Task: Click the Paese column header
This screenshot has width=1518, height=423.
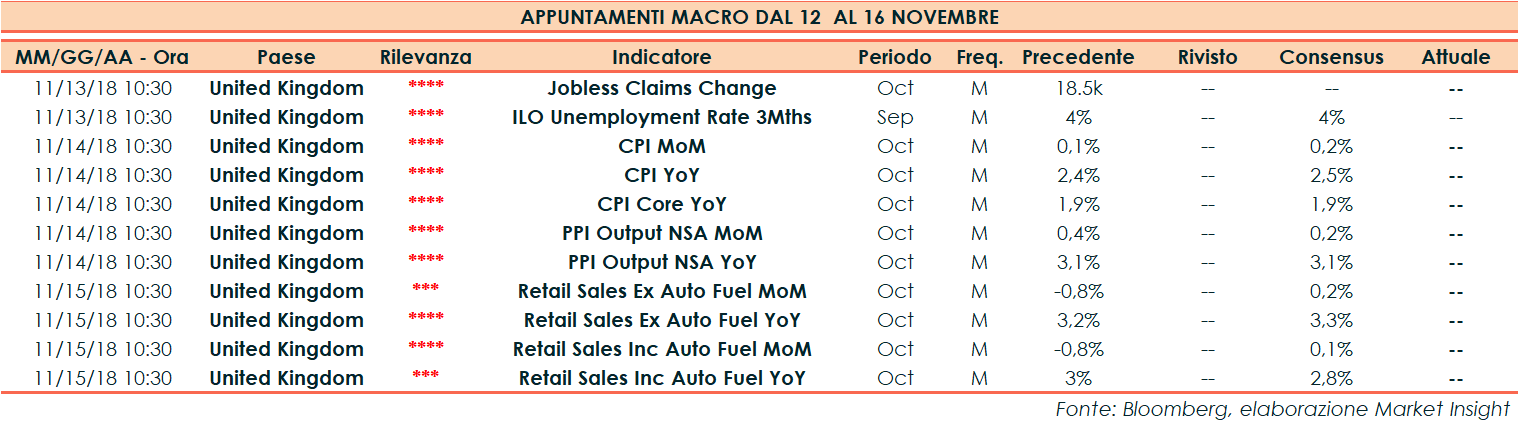Action: pos(286,57)
